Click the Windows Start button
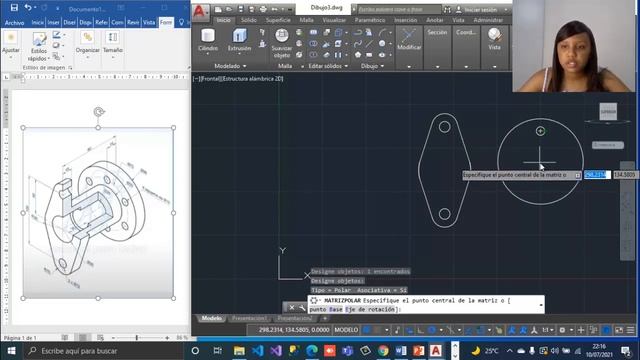Image resolution: width=640 pixels, height=360 pixels. (x=11, y=351)
